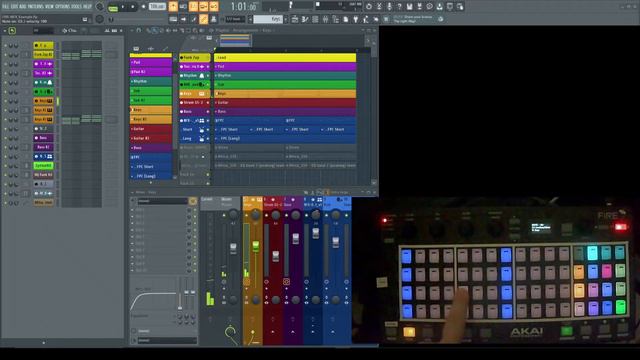Click the Master track volume fader
The width and height of the screenshot is (640, 360).
(x=233, y=249)
